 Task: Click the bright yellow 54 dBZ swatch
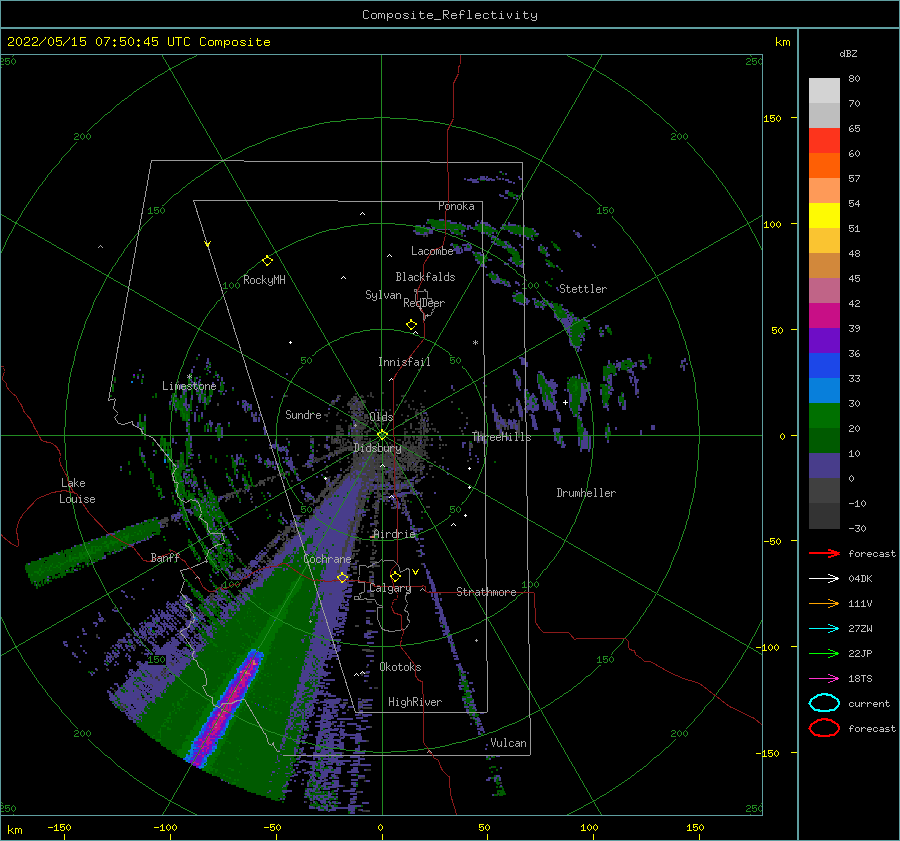click(x=824, y=215)
